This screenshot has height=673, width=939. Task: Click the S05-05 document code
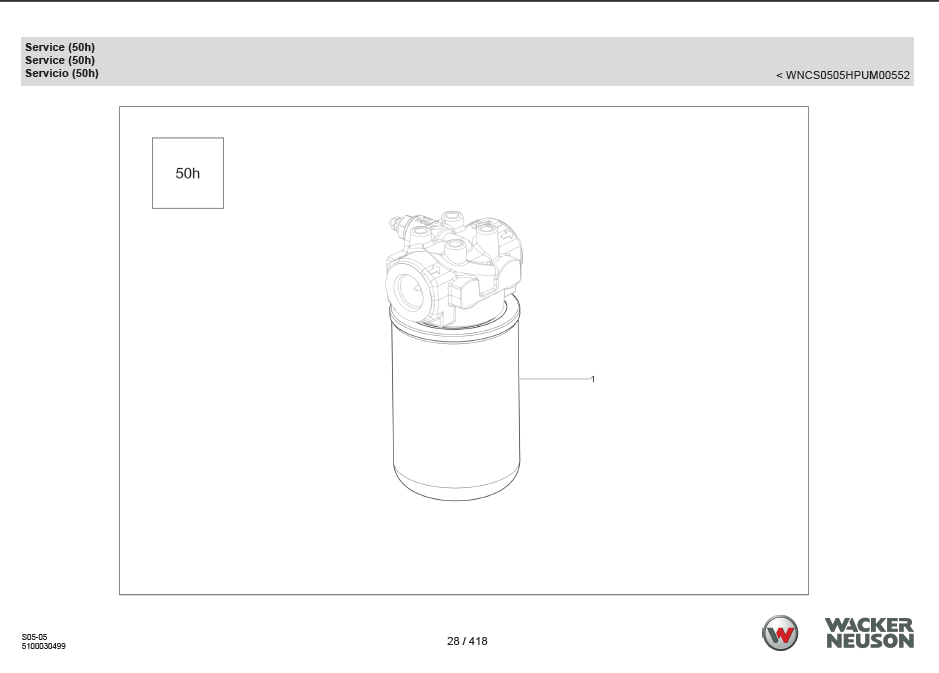coord(35,636)
